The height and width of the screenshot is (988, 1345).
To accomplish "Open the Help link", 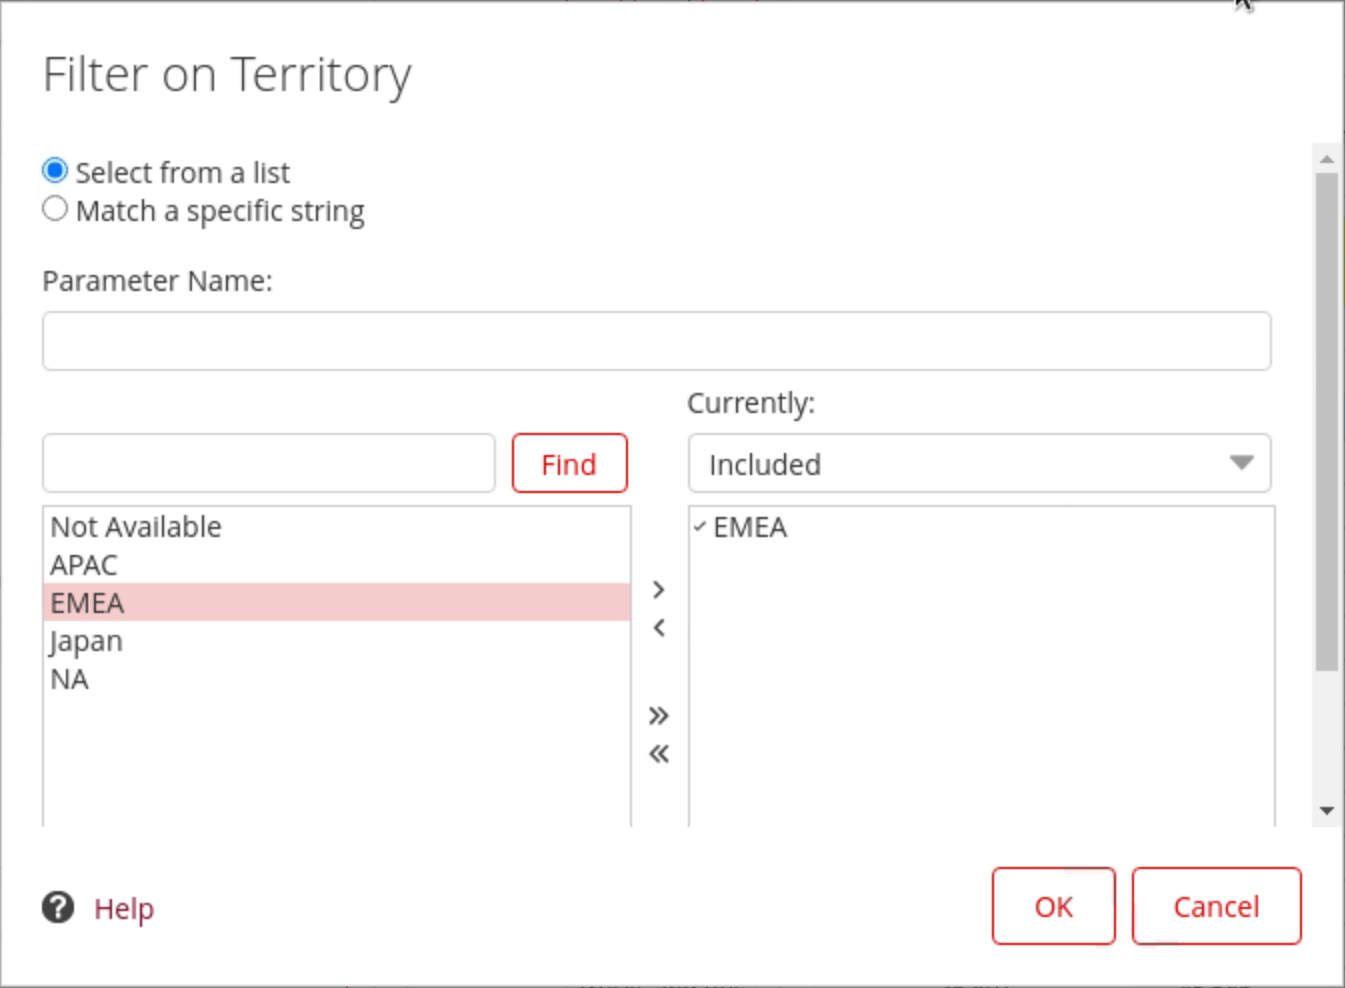I will [124, 909].
